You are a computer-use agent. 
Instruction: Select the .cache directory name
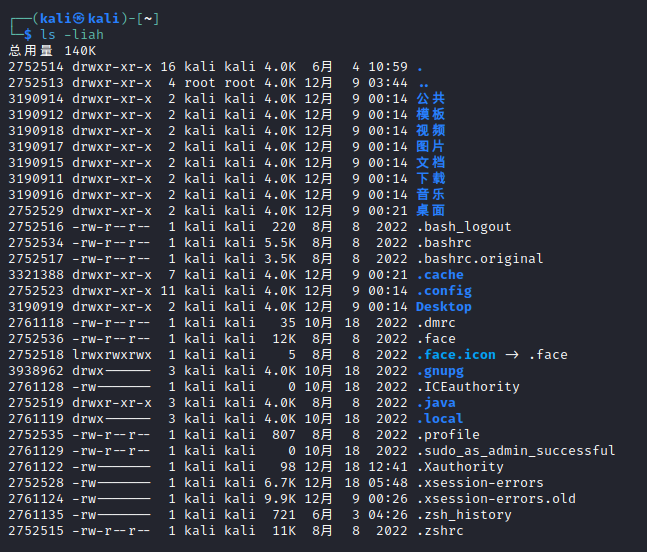[x=439, y=274]
